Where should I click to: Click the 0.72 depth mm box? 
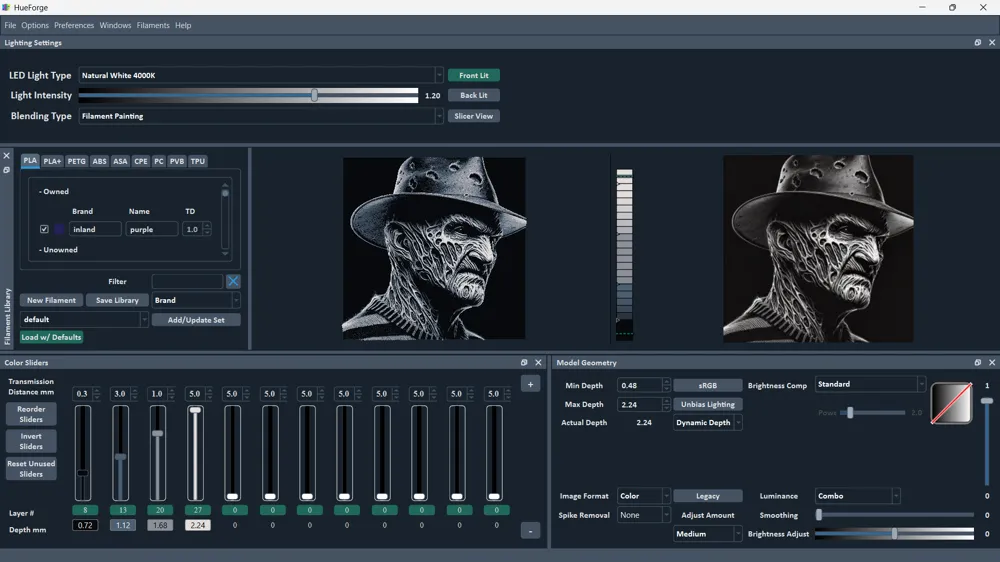(x=85, y=525)
